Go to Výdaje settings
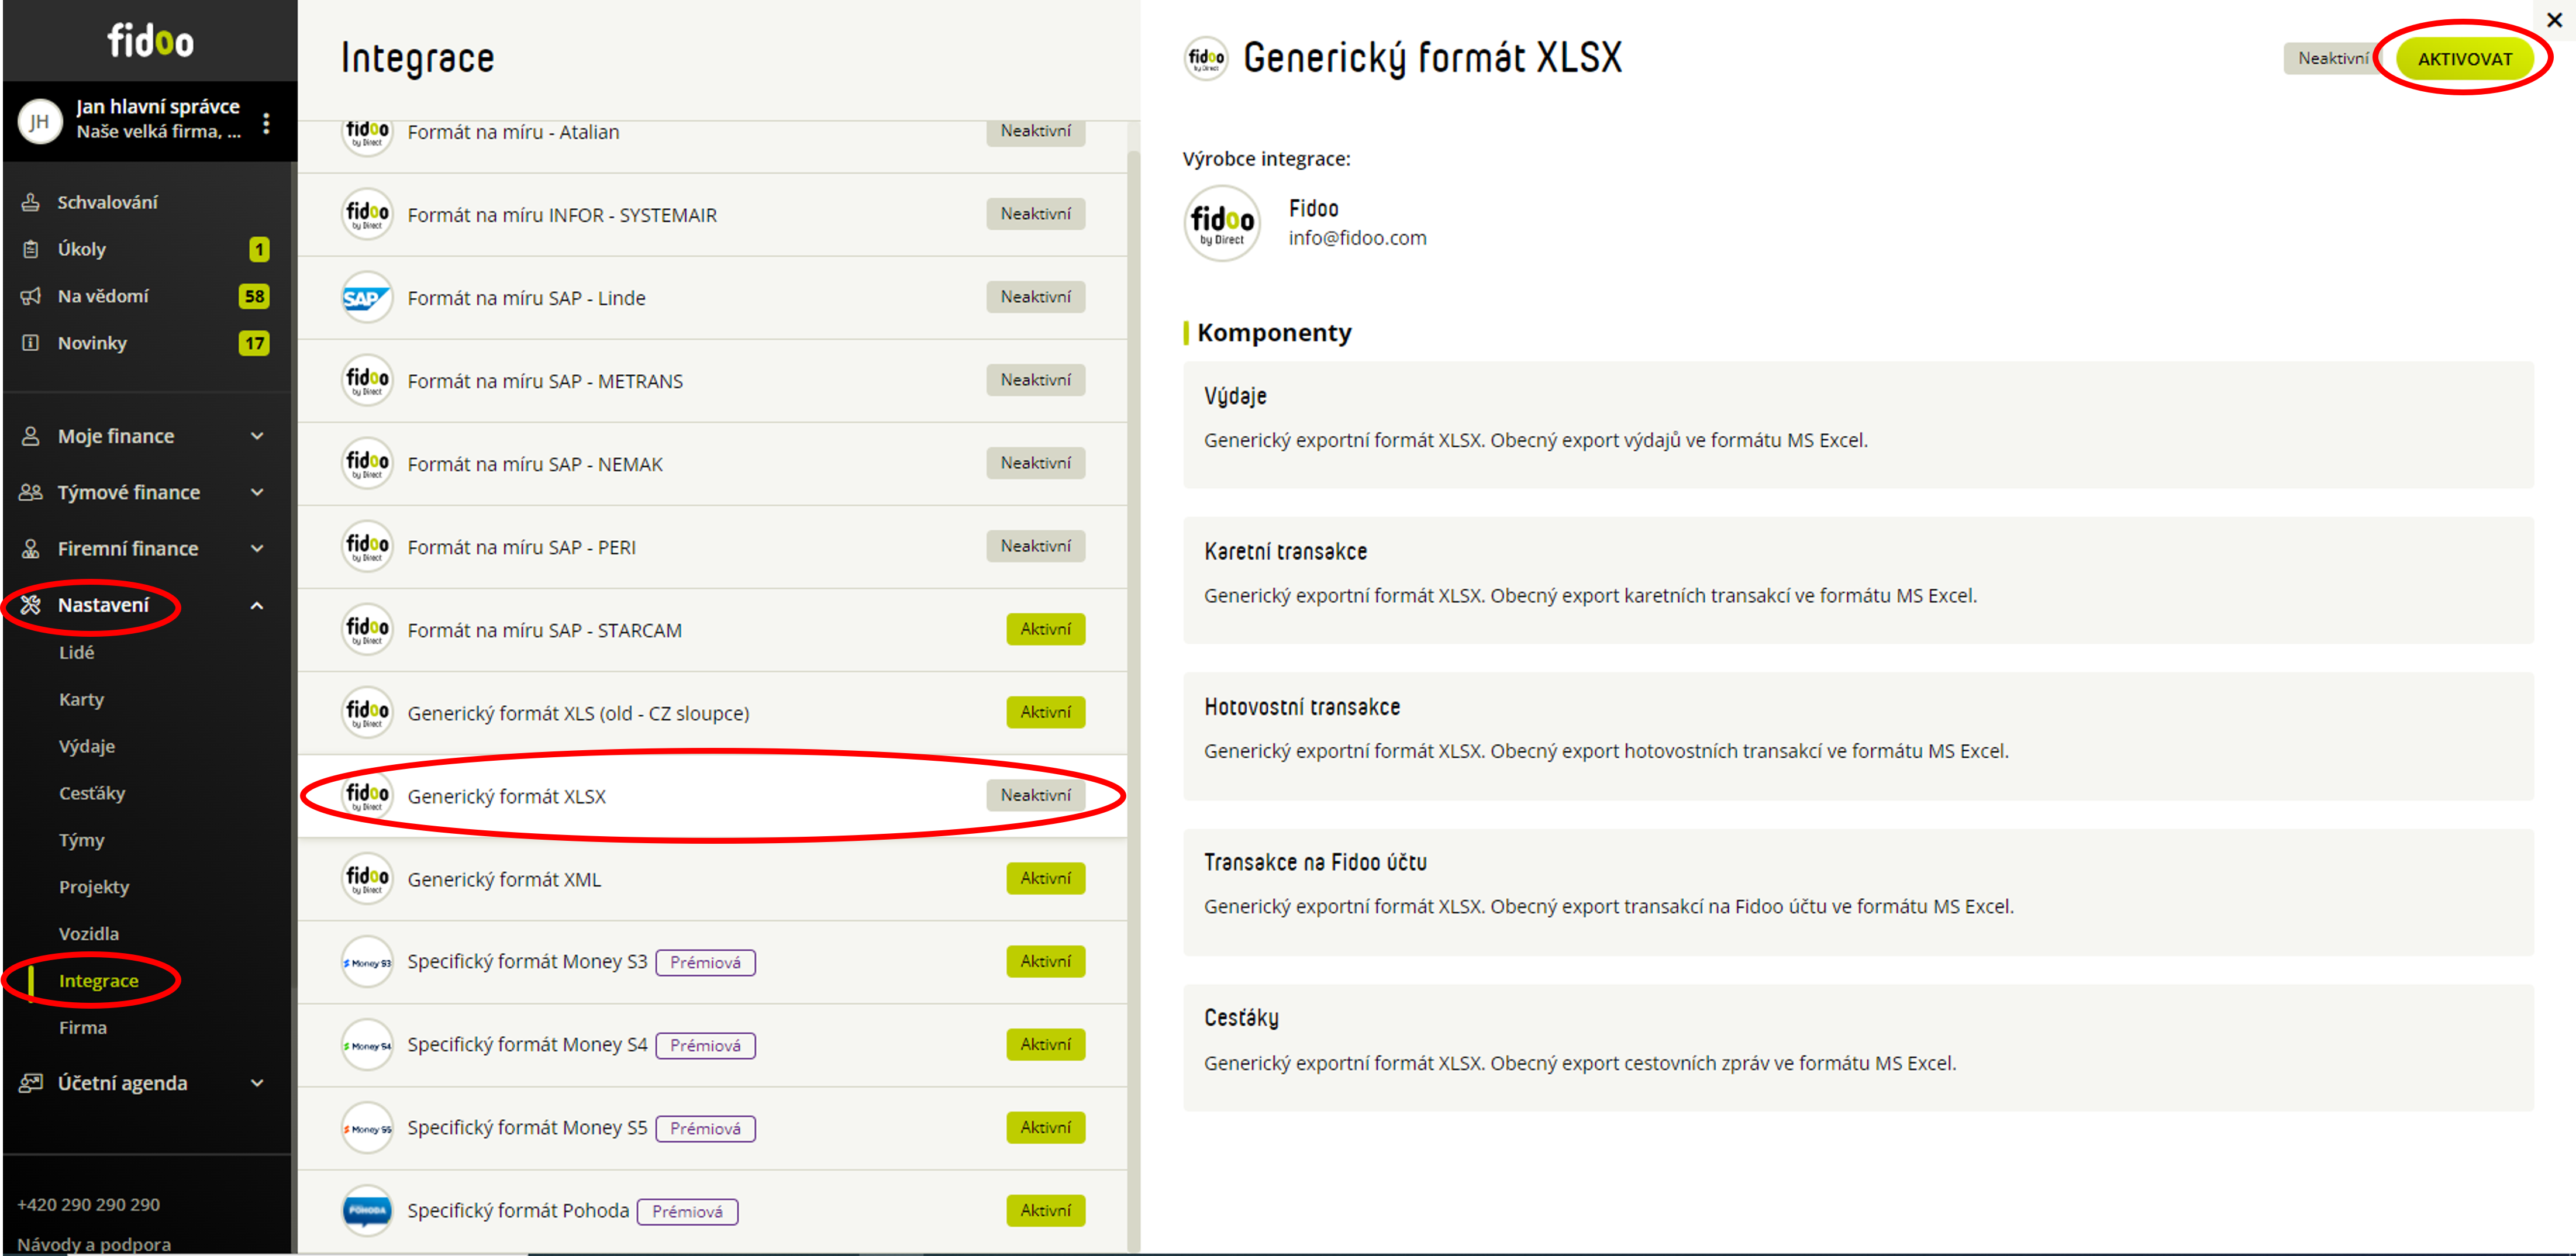The height and width of the screenshot is (1256, 2576). click(87, 746)
